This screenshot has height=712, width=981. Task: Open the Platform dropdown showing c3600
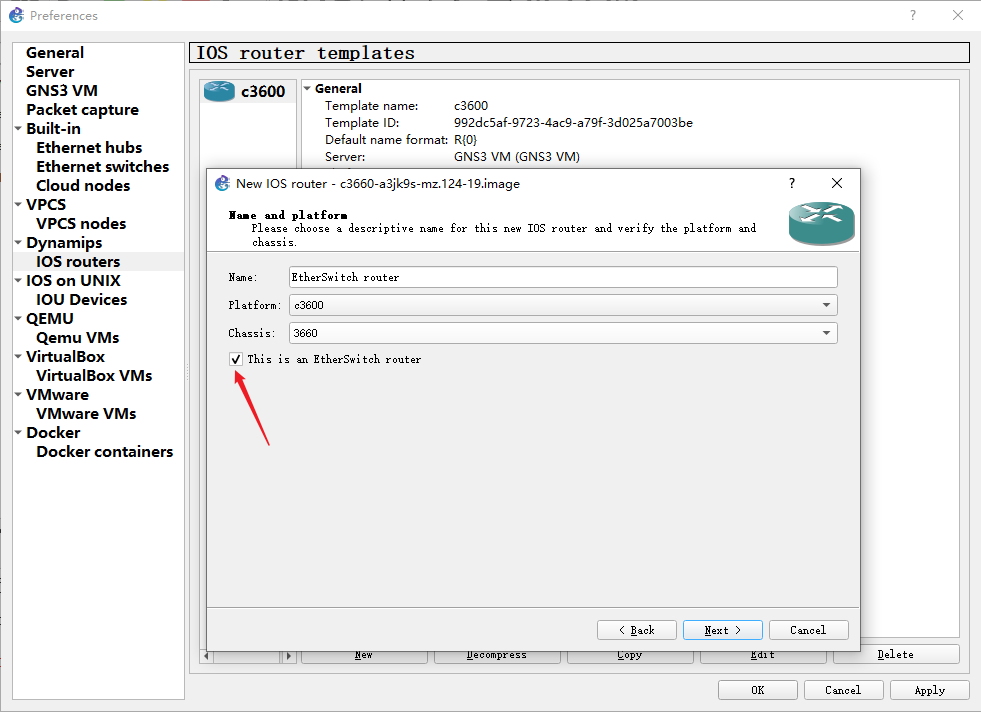coord(563,305)
